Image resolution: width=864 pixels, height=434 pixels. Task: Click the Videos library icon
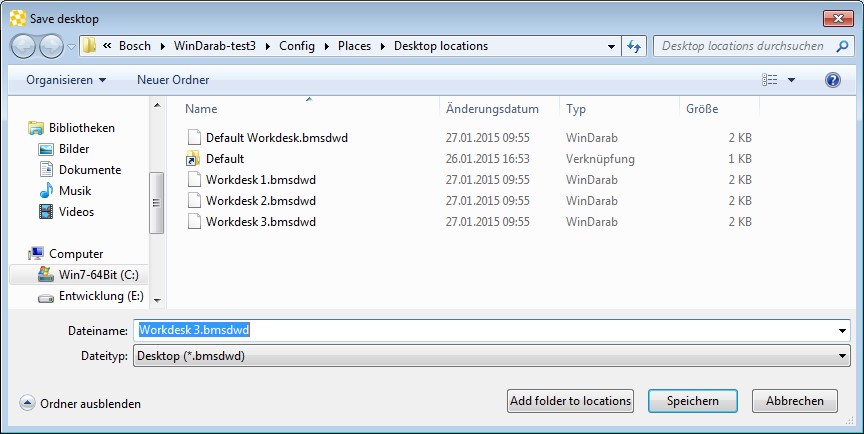coord(45,212)
